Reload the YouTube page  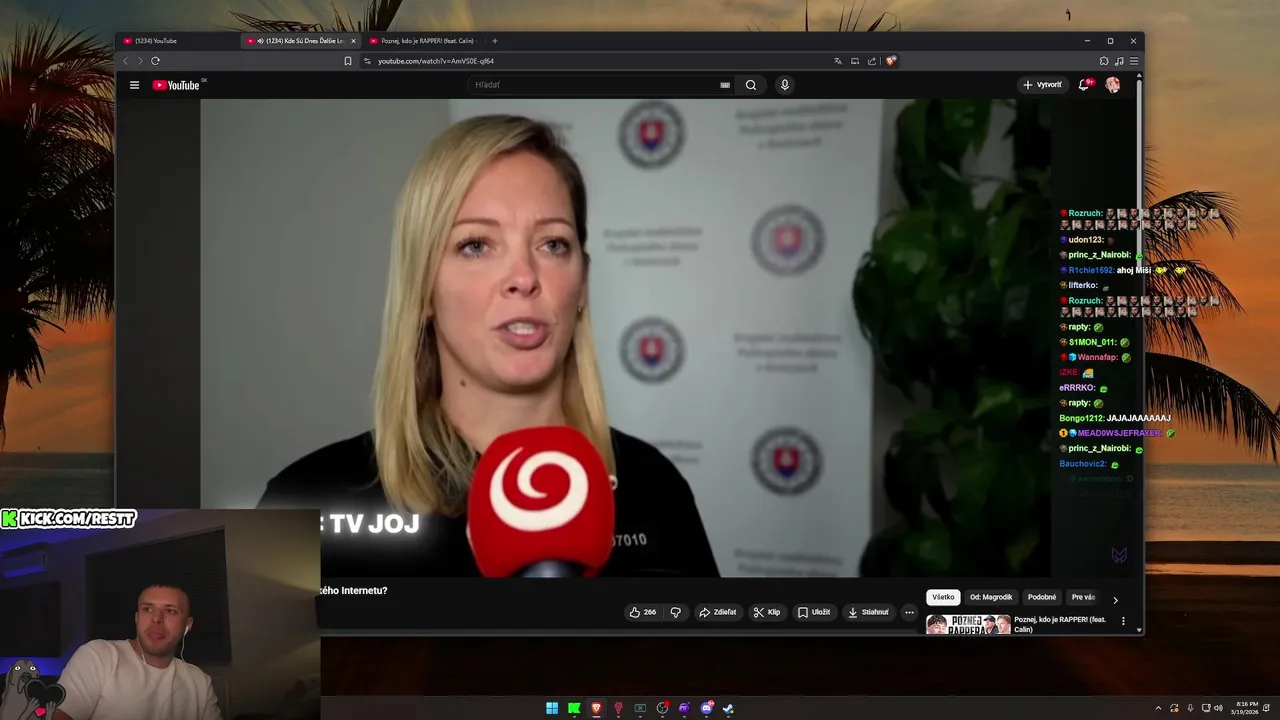pos(155,61)
